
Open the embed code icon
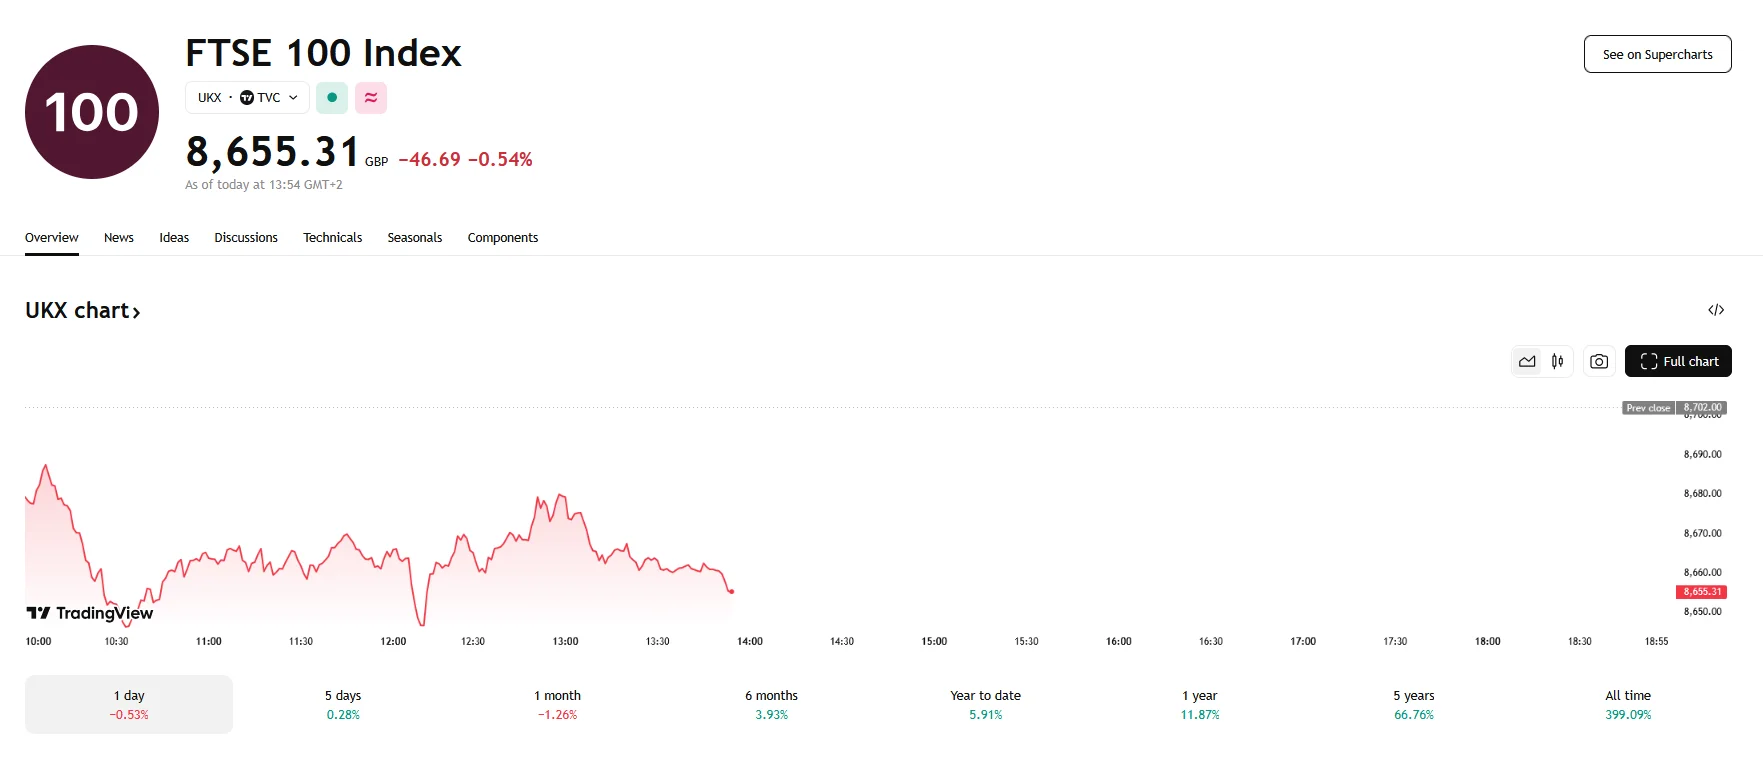(x=1716, y=310)
